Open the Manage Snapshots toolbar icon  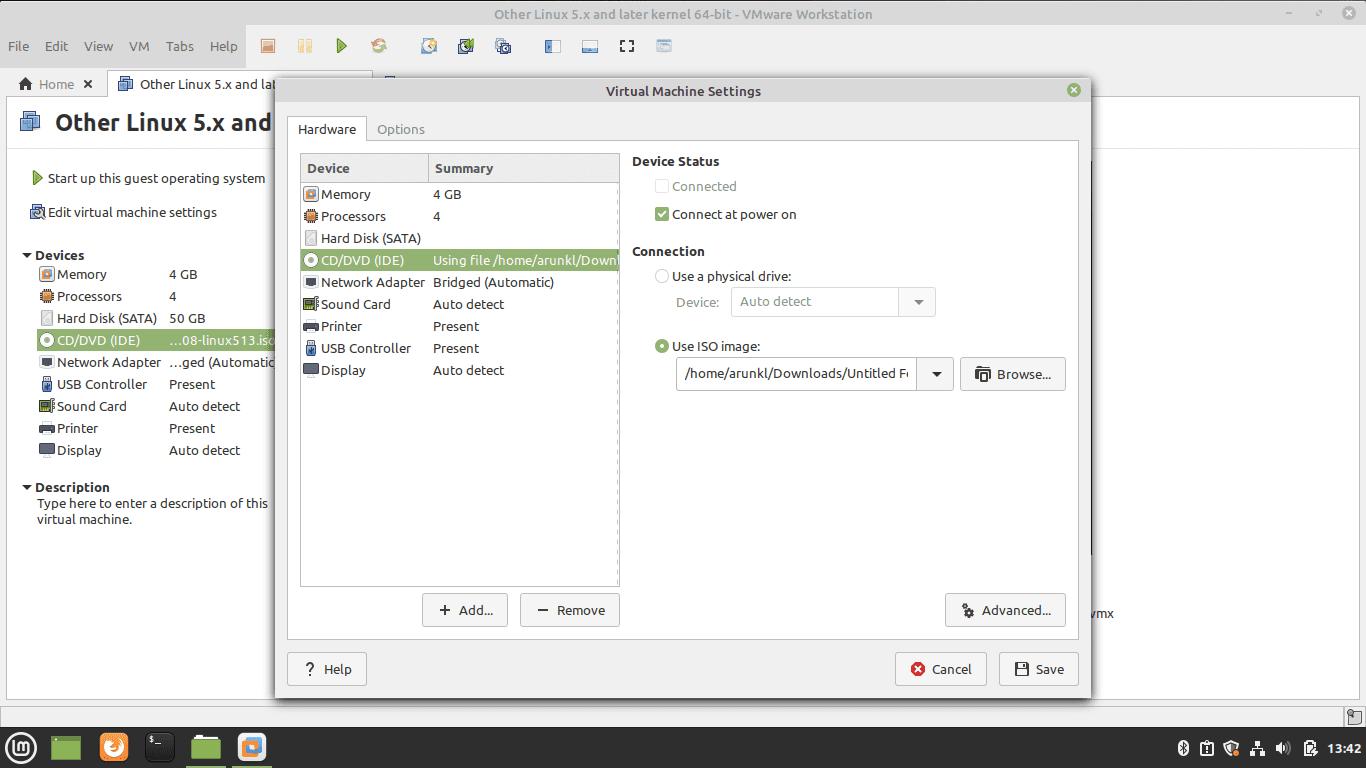[x=503, y=46]
